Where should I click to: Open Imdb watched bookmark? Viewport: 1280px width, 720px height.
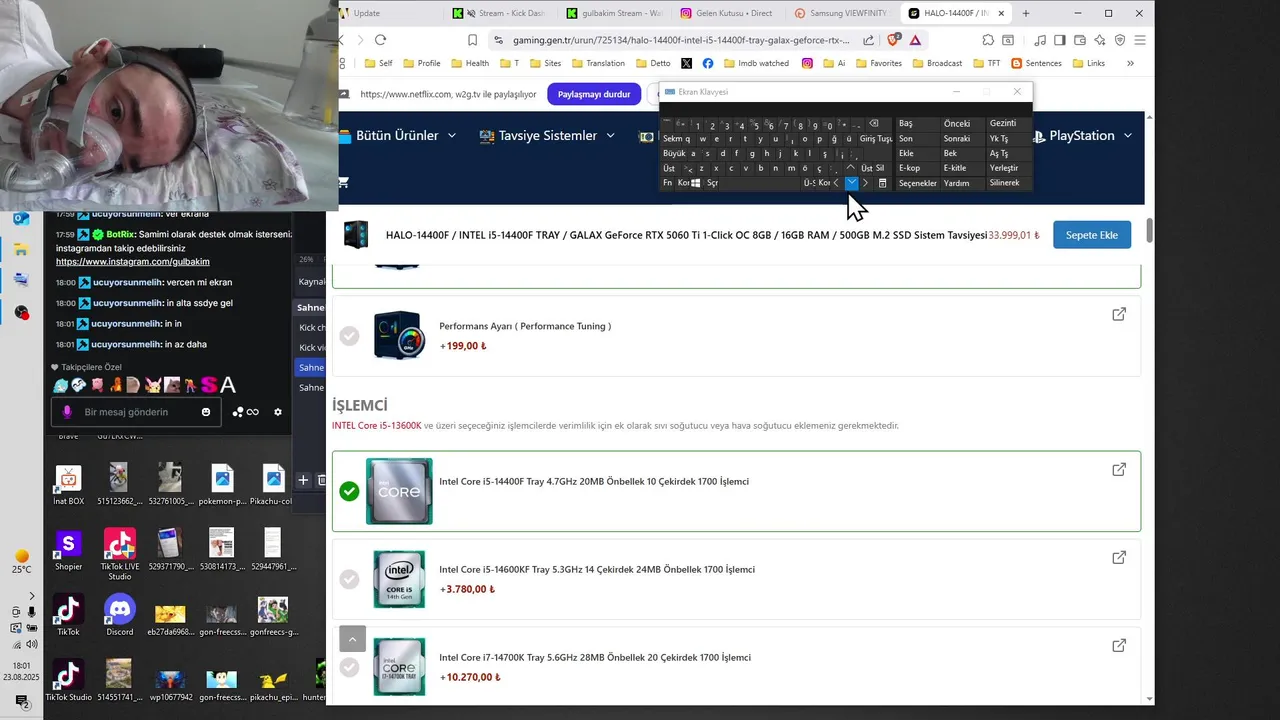tap(755, 63)
